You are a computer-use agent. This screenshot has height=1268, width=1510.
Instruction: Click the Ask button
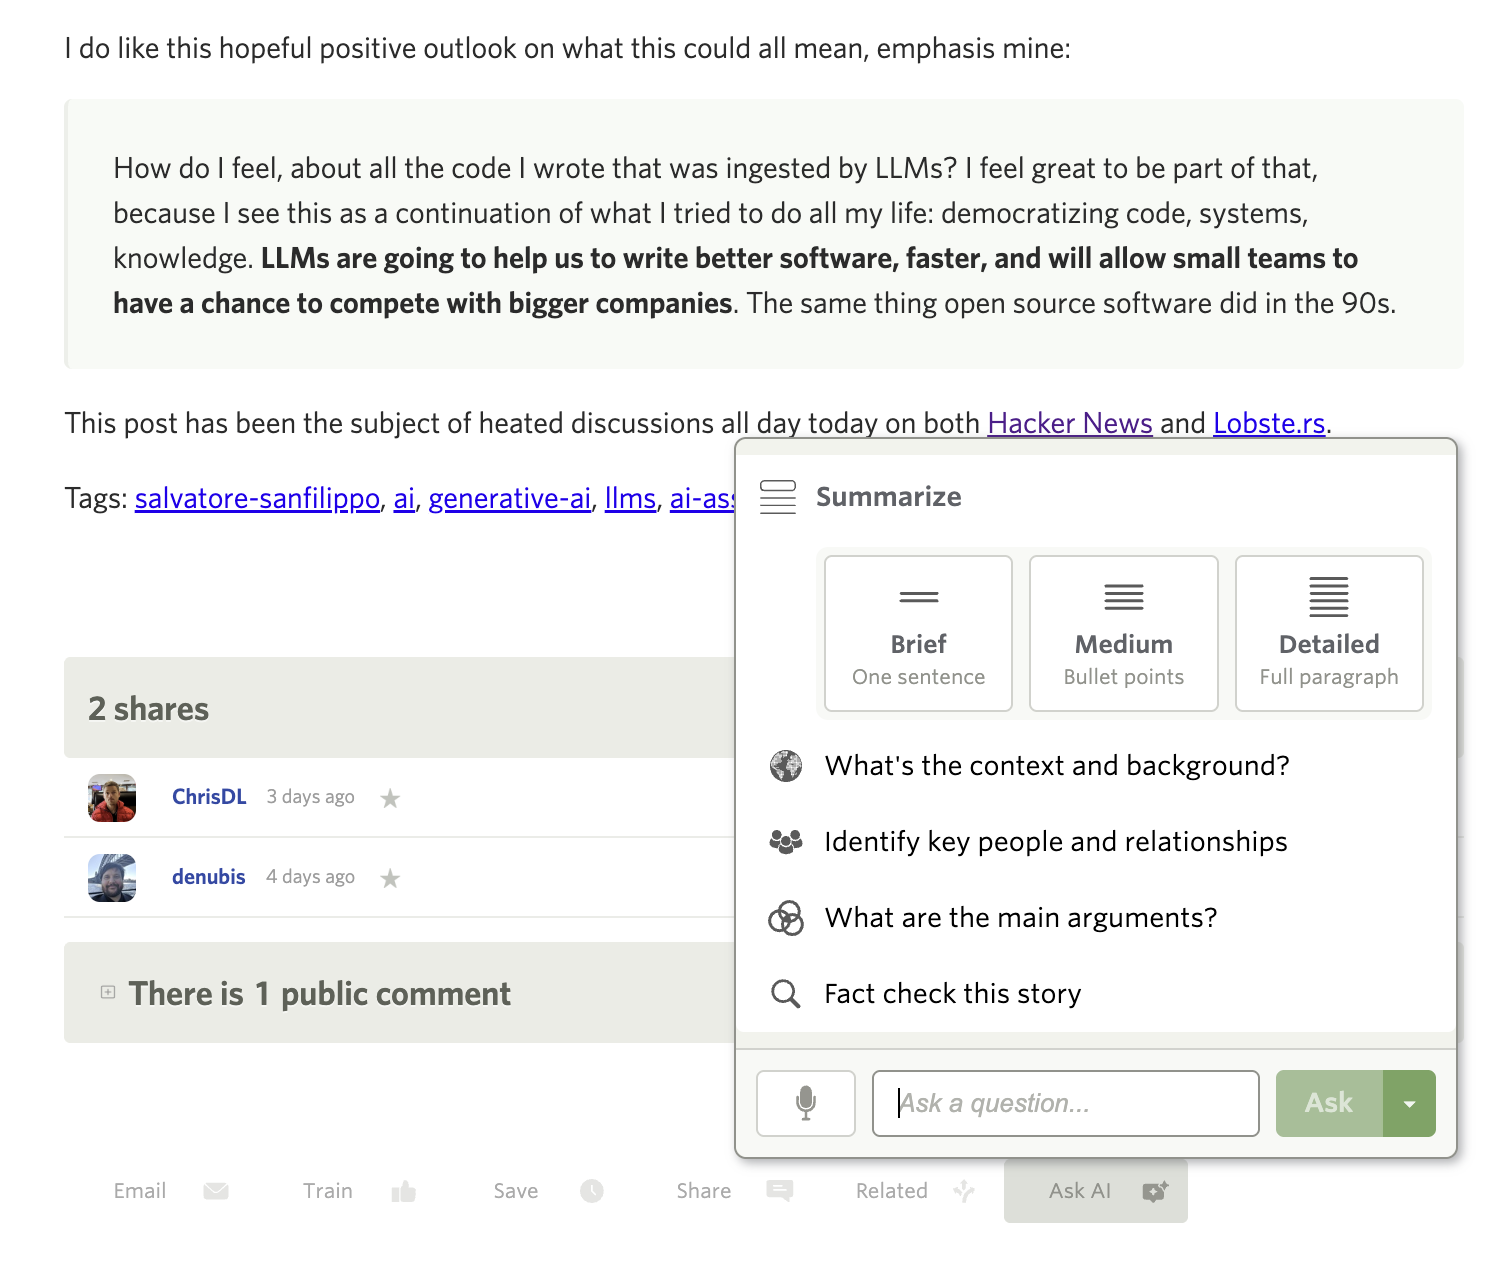1328,1103
